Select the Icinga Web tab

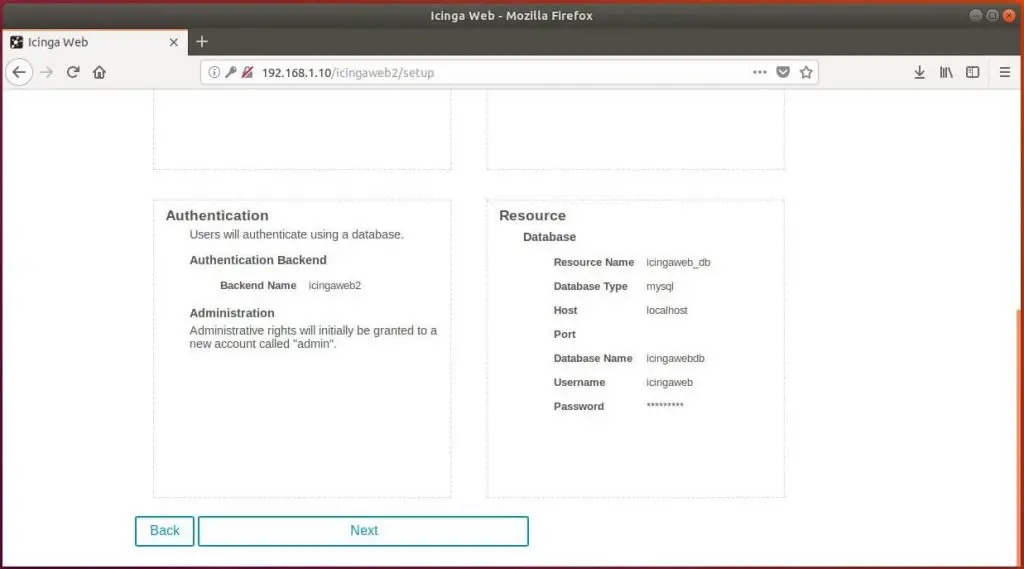pyautogui.click(x=95, y=42)
